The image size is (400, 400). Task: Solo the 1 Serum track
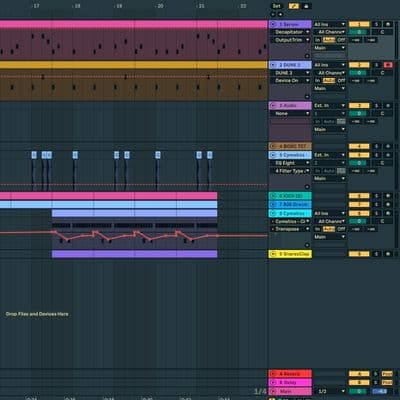tap(376, 24)
